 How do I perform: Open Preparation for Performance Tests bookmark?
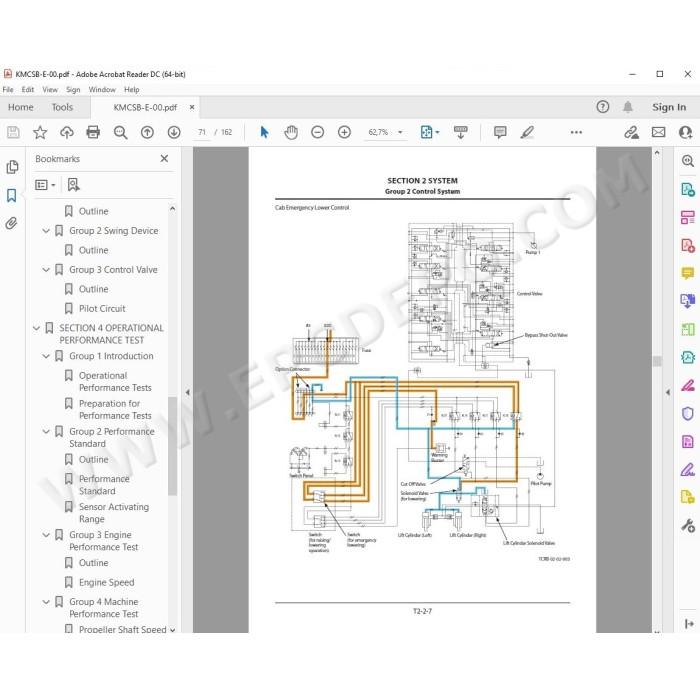point(115,409)
